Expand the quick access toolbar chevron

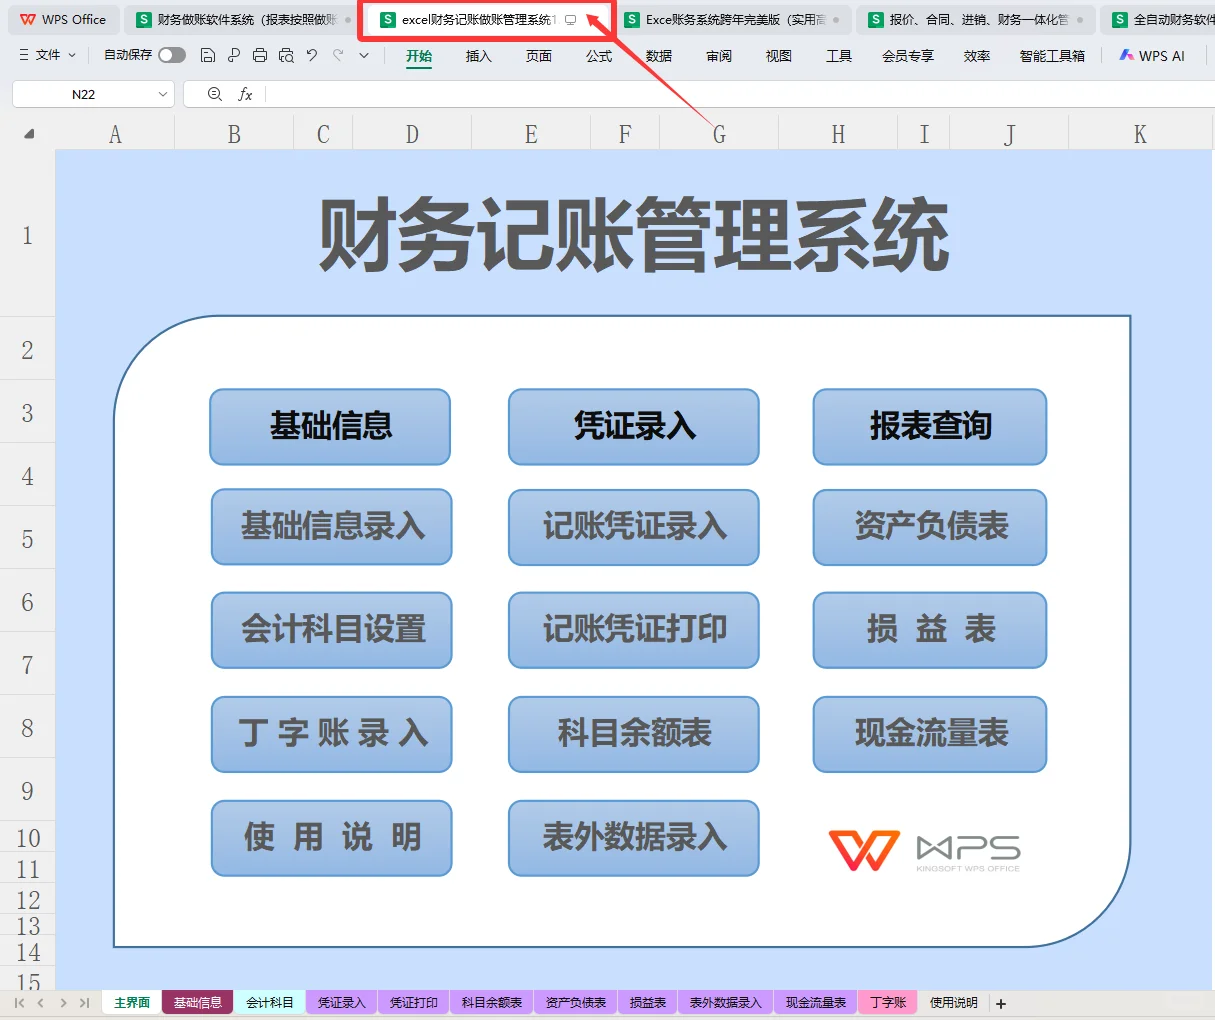point(363,56)
